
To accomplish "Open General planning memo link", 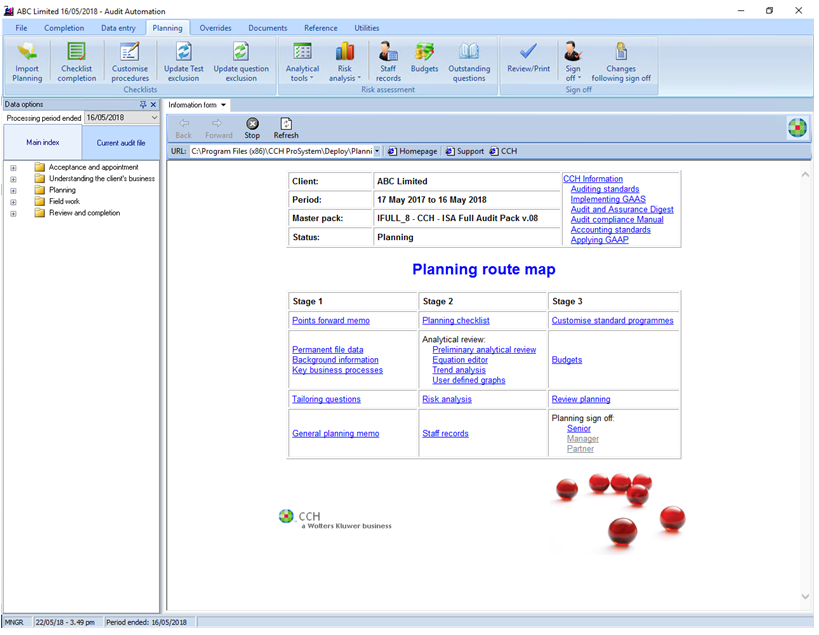I will pos(335,433).
